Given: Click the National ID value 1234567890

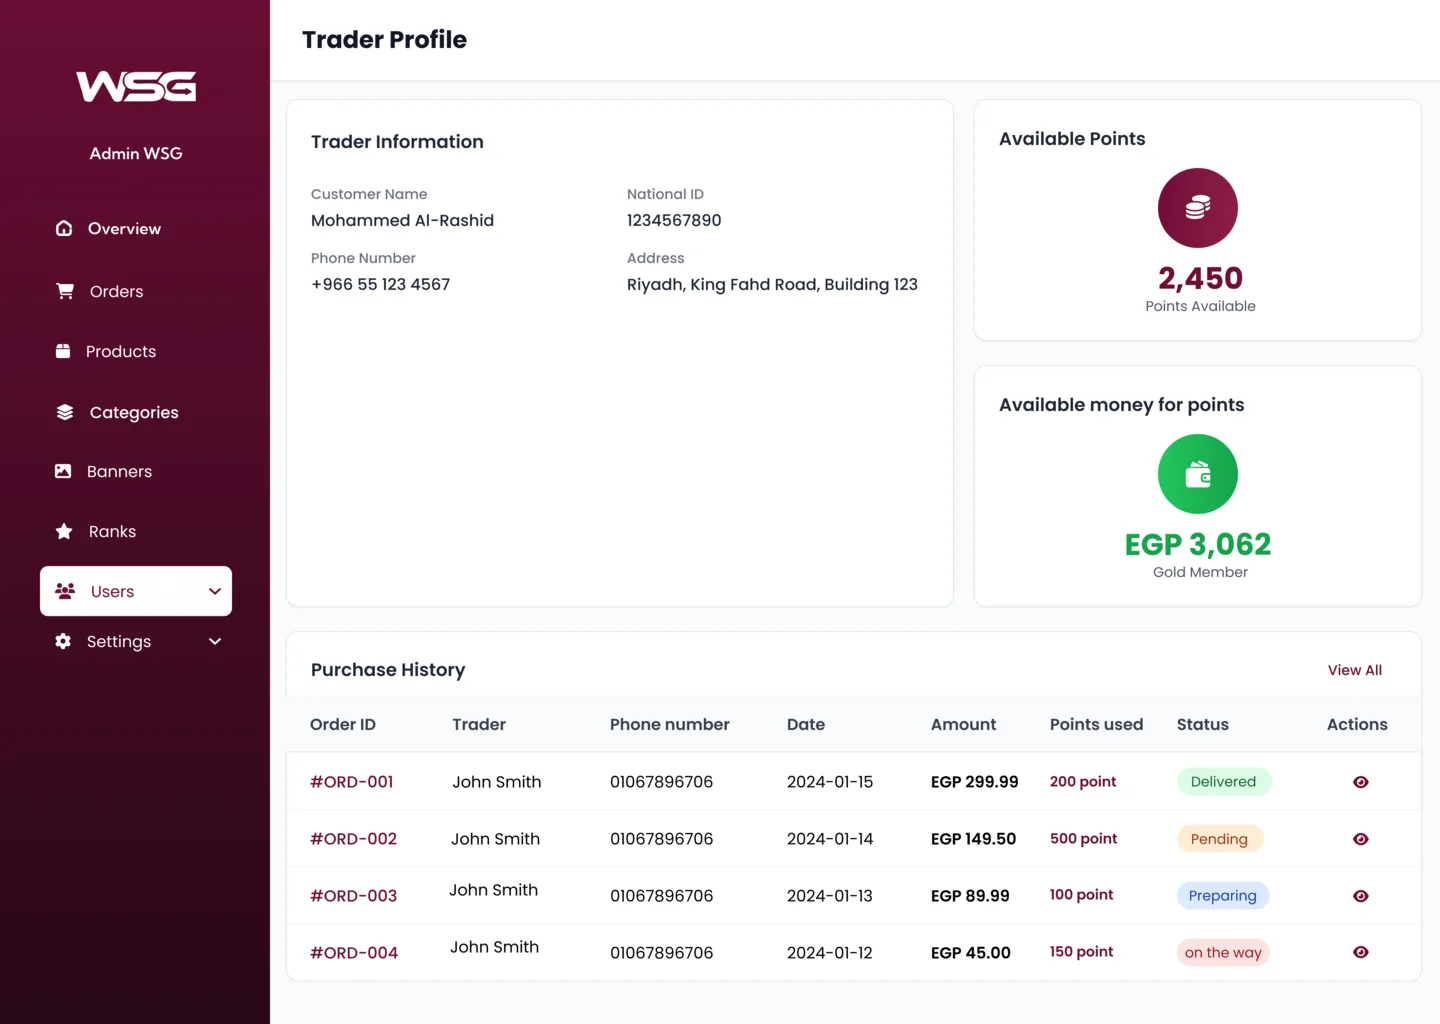Looking at the screenshot, I should pos(674,220).
